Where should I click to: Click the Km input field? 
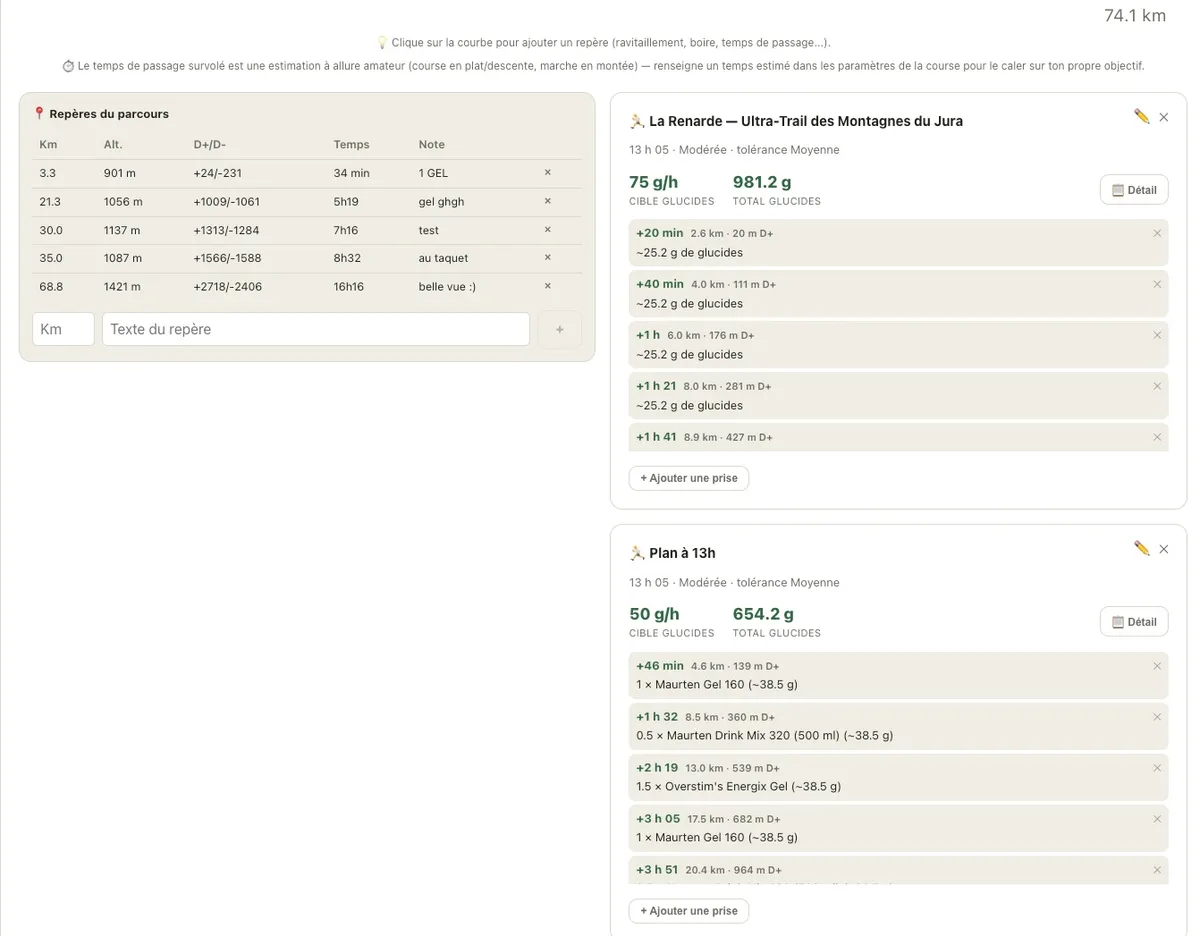click(x=63, y=329)
